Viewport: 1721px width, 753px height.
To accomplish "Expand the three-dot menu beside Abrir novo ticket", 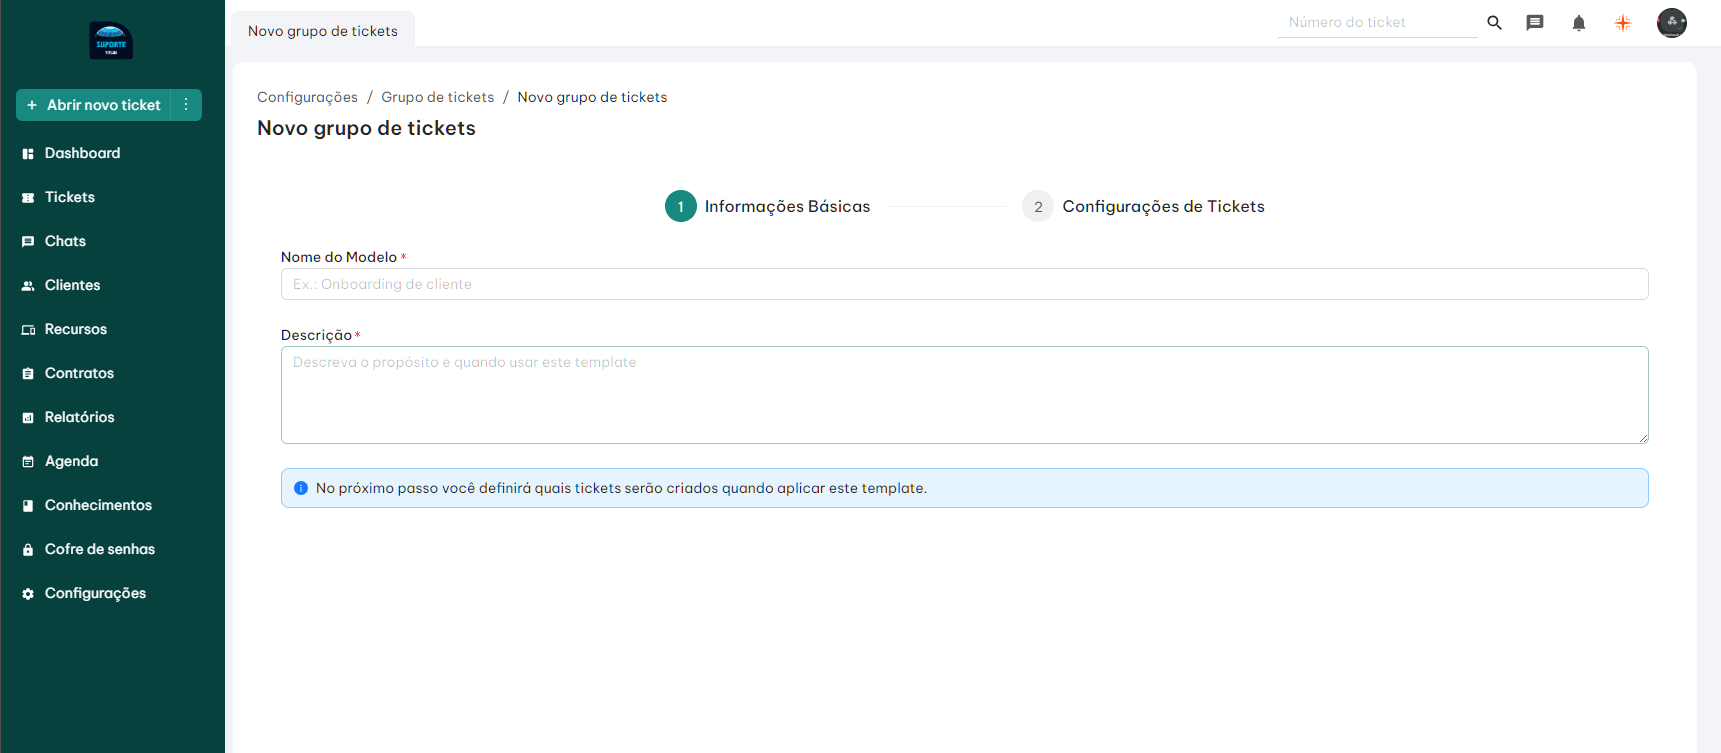I will (x=186, y=105).
